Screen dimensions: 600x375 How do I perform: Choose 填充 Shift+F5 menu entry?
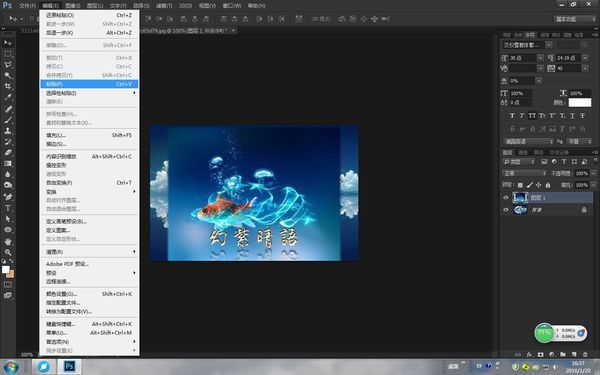[89, 135]
